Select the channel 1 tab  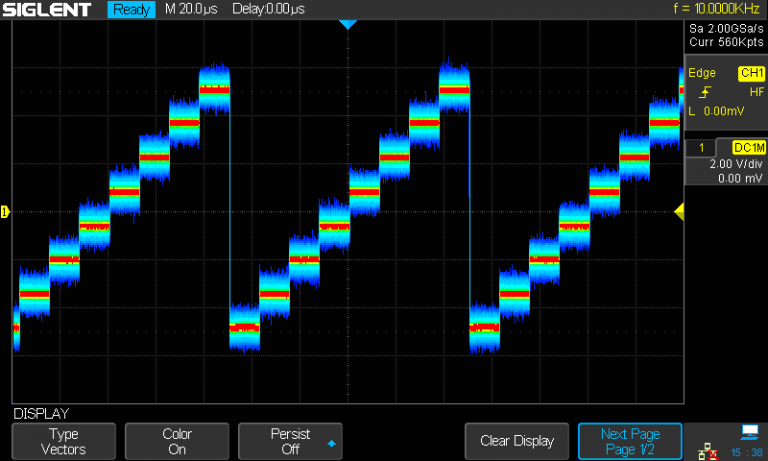702,147
